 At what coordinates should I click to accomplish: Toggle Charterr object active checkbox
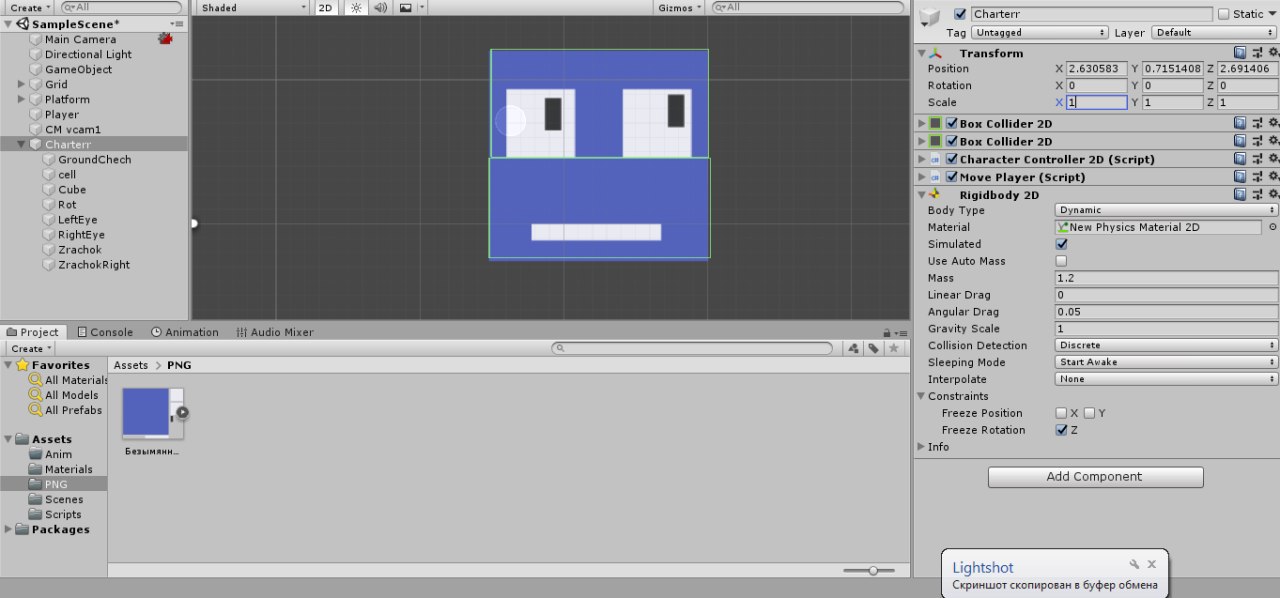960,14
